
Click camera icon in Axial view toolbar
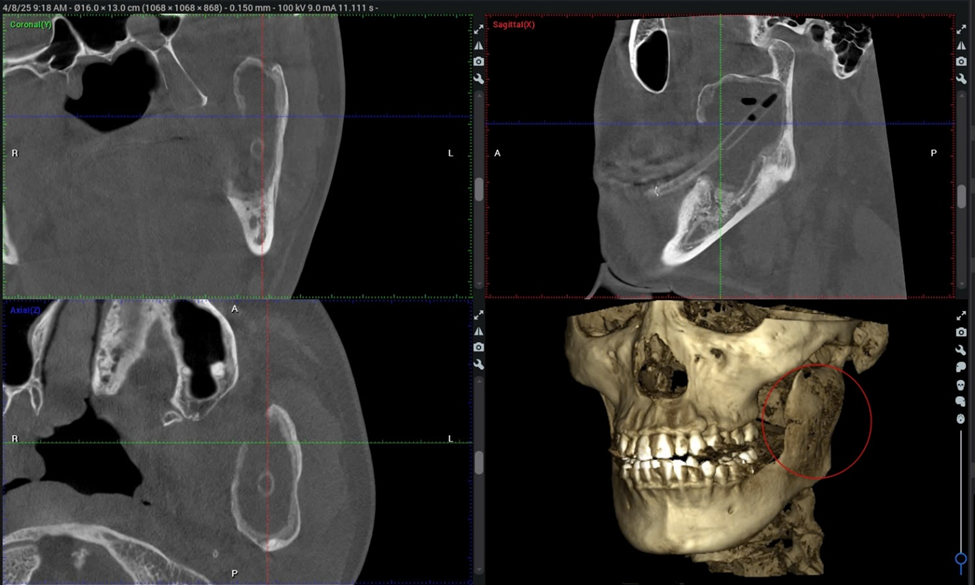coord(479,347)
